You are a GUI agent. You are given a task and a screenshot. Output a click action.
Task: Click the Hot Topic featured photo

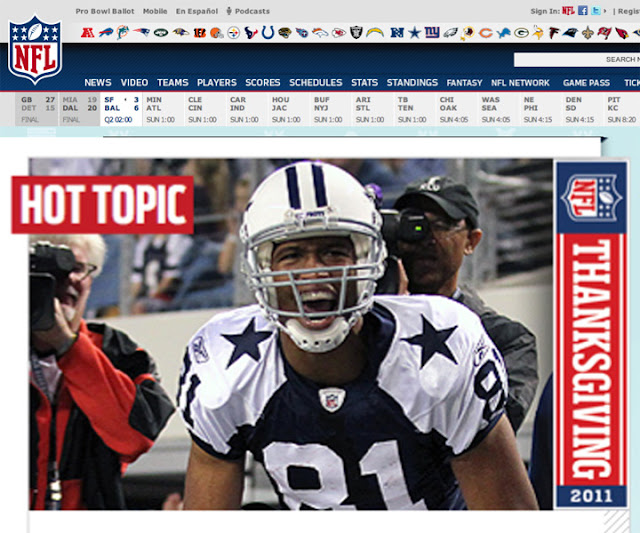coord(291,334)
